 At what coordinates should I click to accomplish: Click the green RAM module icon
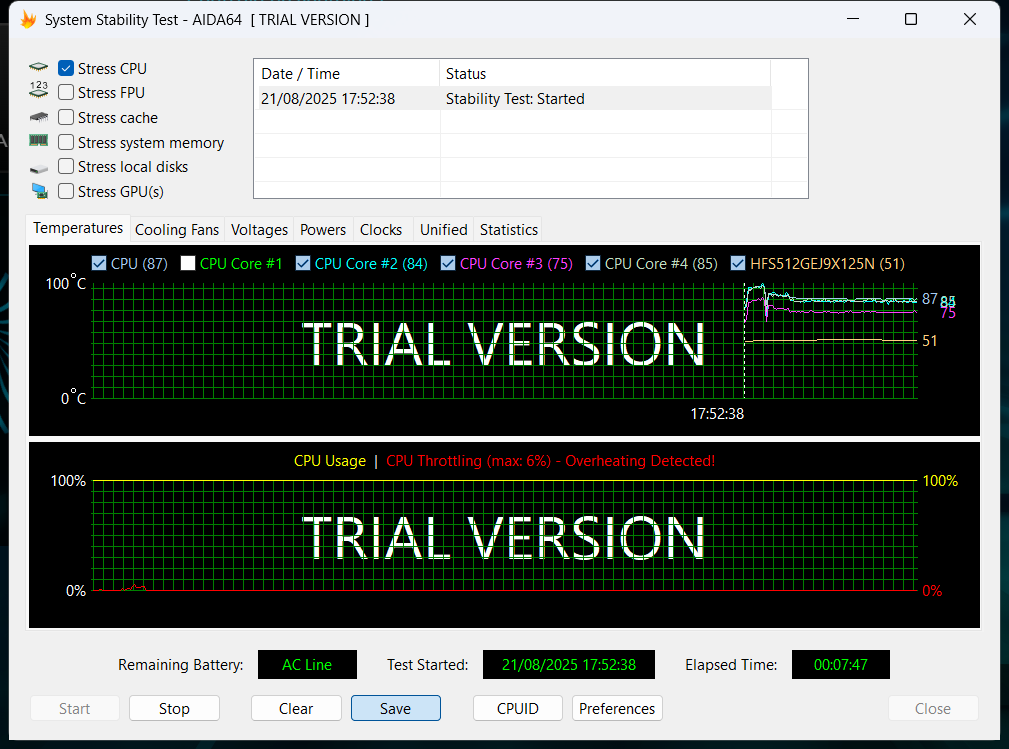(39, 140)
